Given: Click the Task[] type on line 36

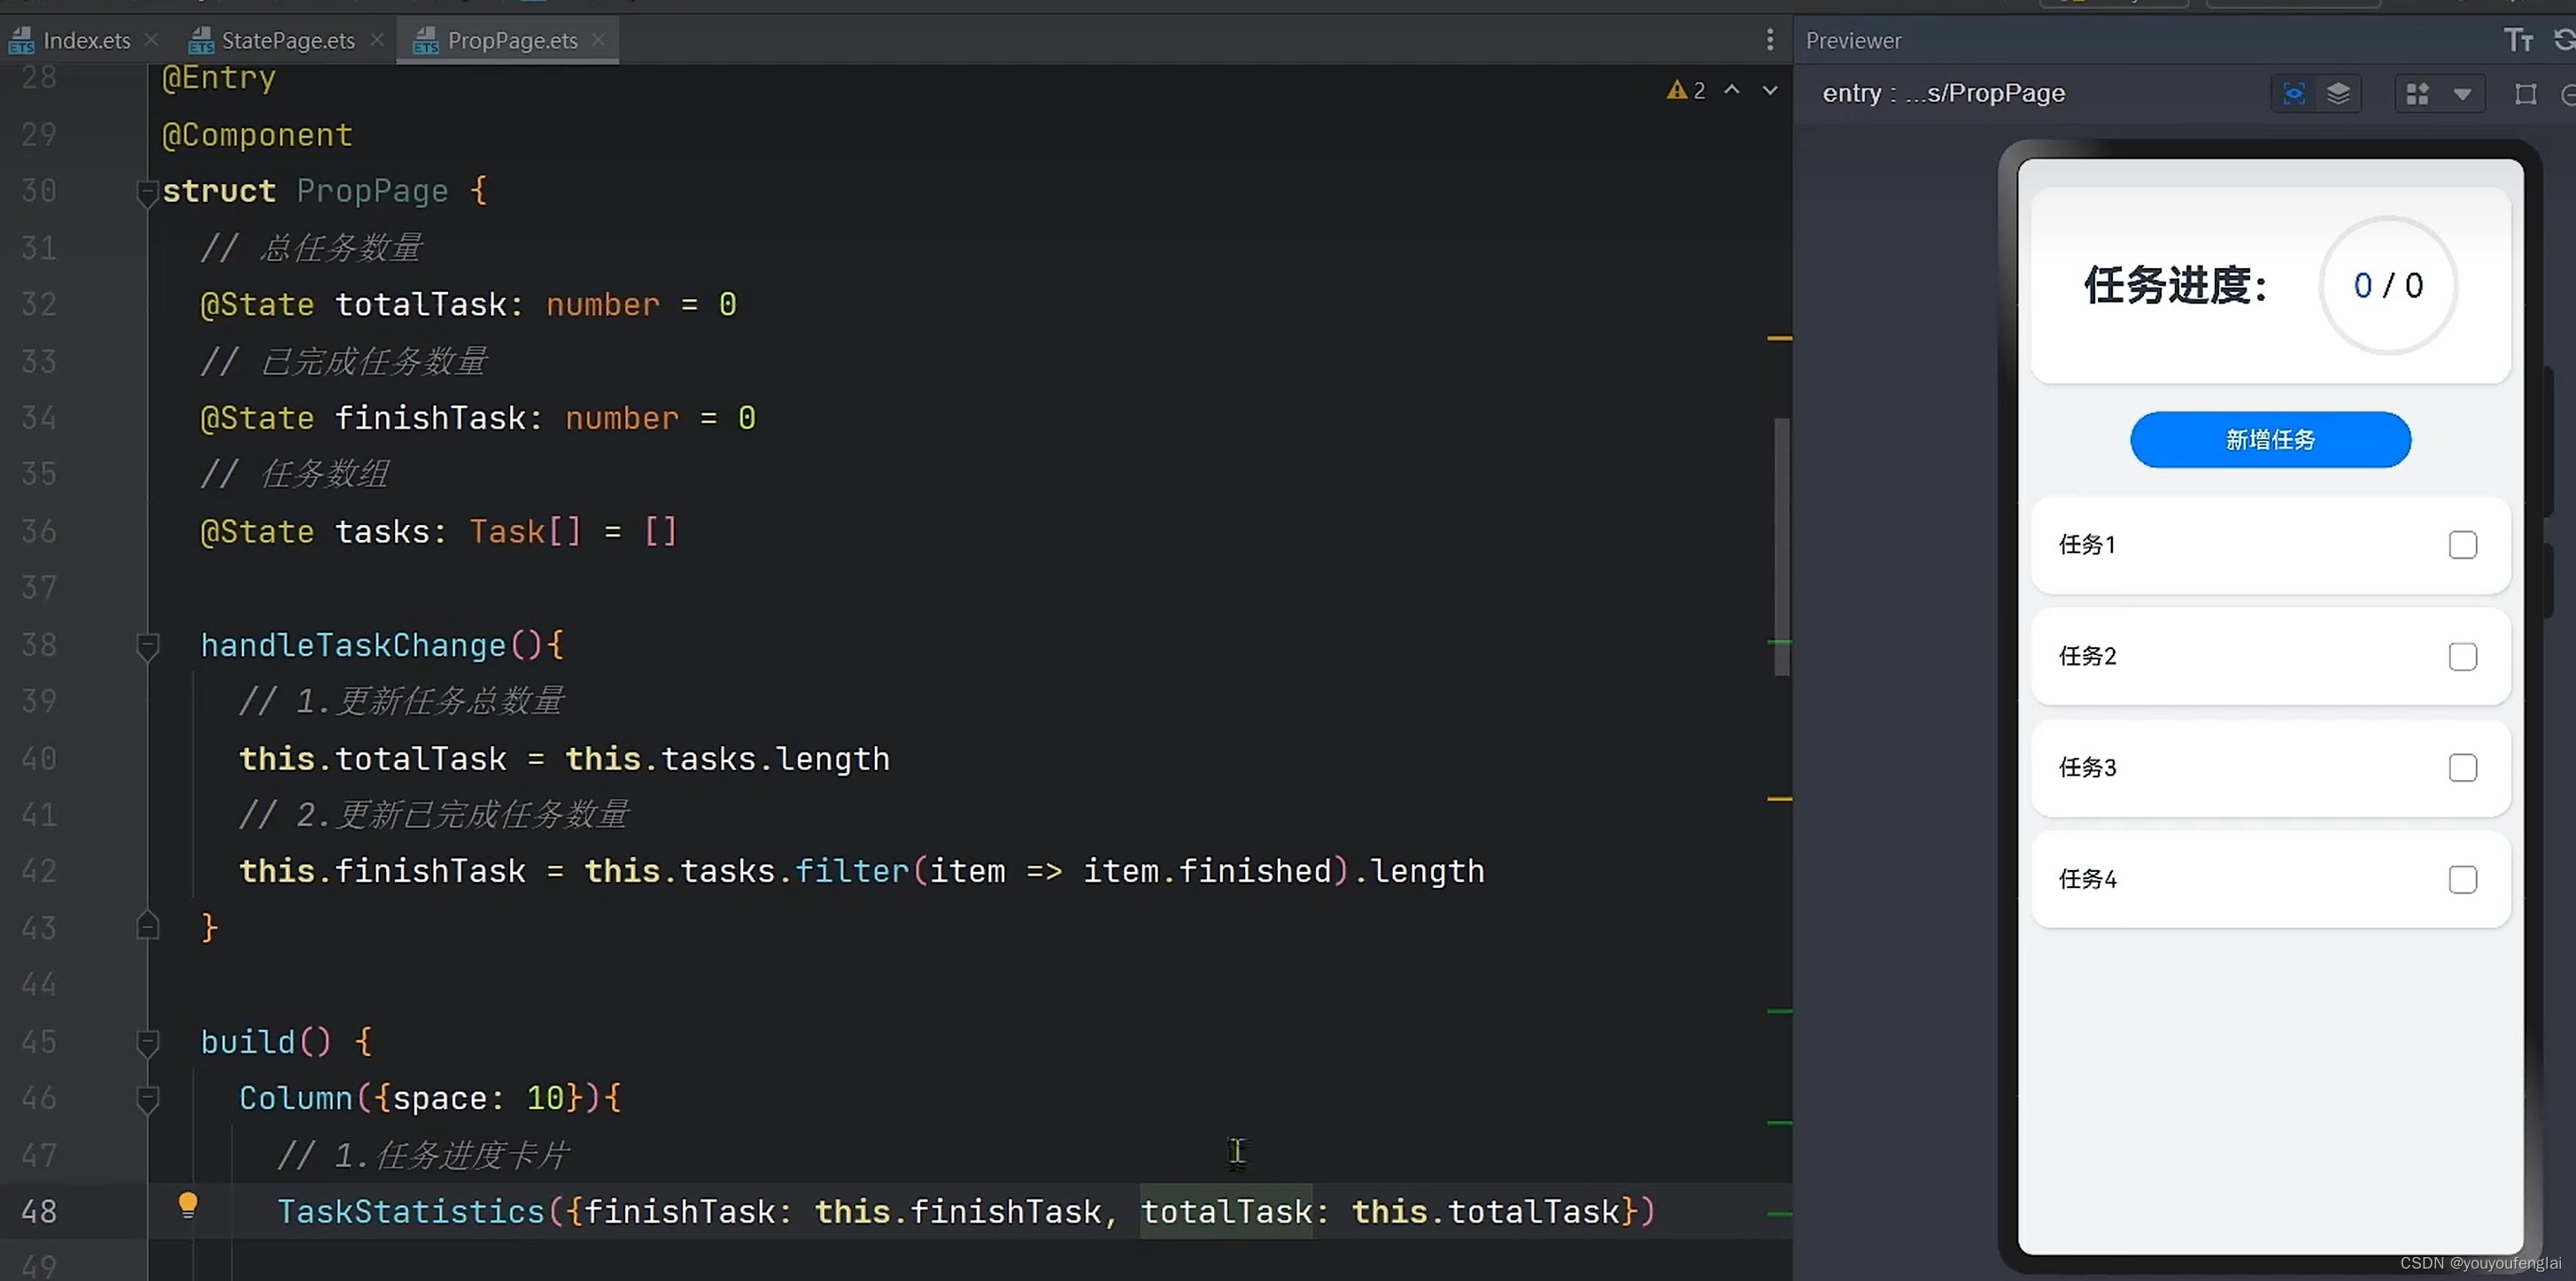Looking at the screenshot, I should [x=525, y=531].
